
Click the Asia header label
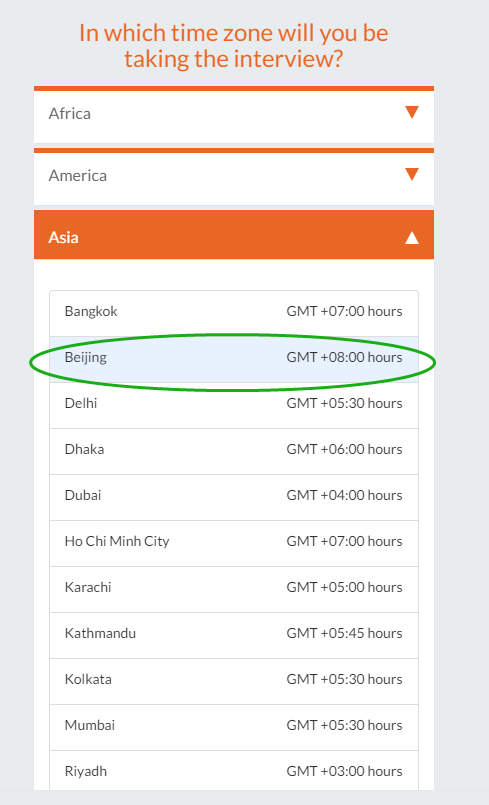click(63, 238)
